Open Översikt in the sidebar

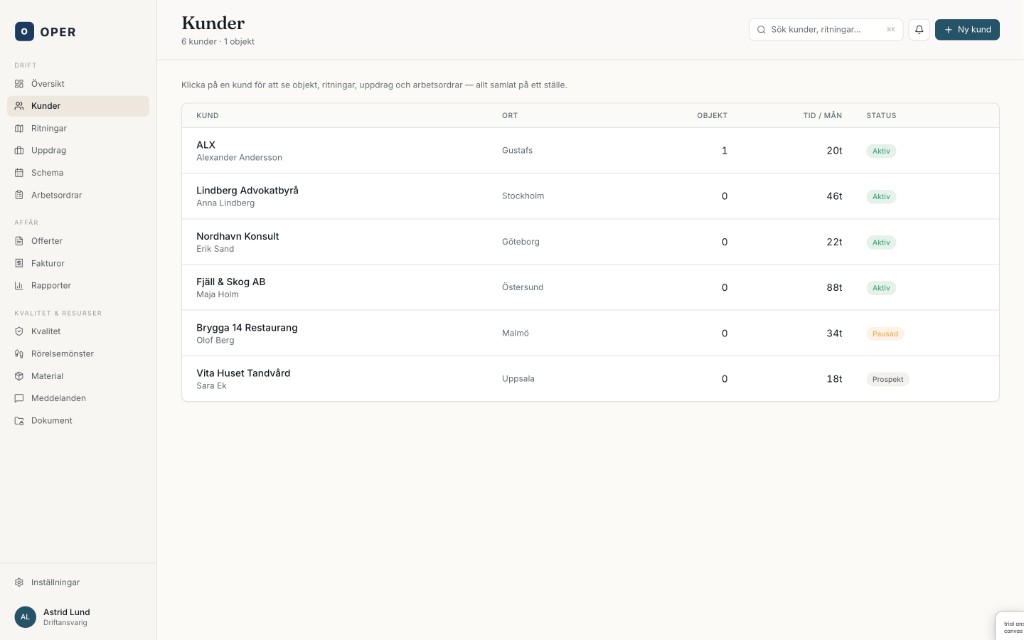click(78, 84)
